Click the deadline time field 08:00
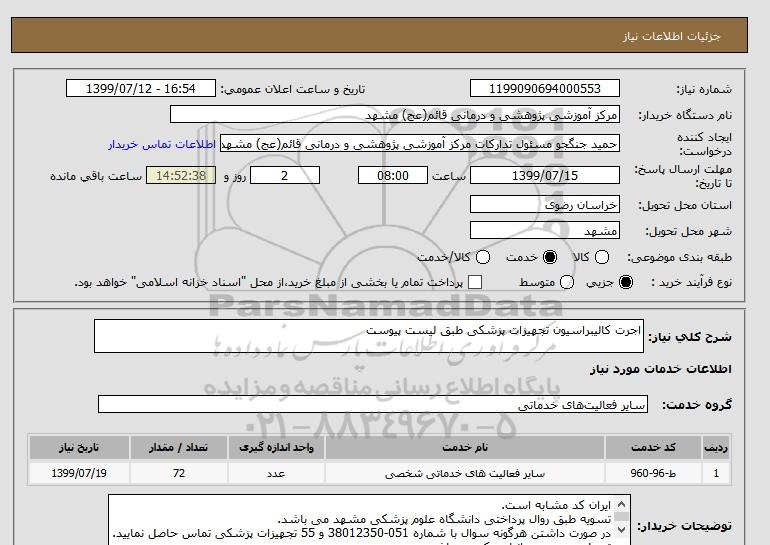 click(393, 175)
